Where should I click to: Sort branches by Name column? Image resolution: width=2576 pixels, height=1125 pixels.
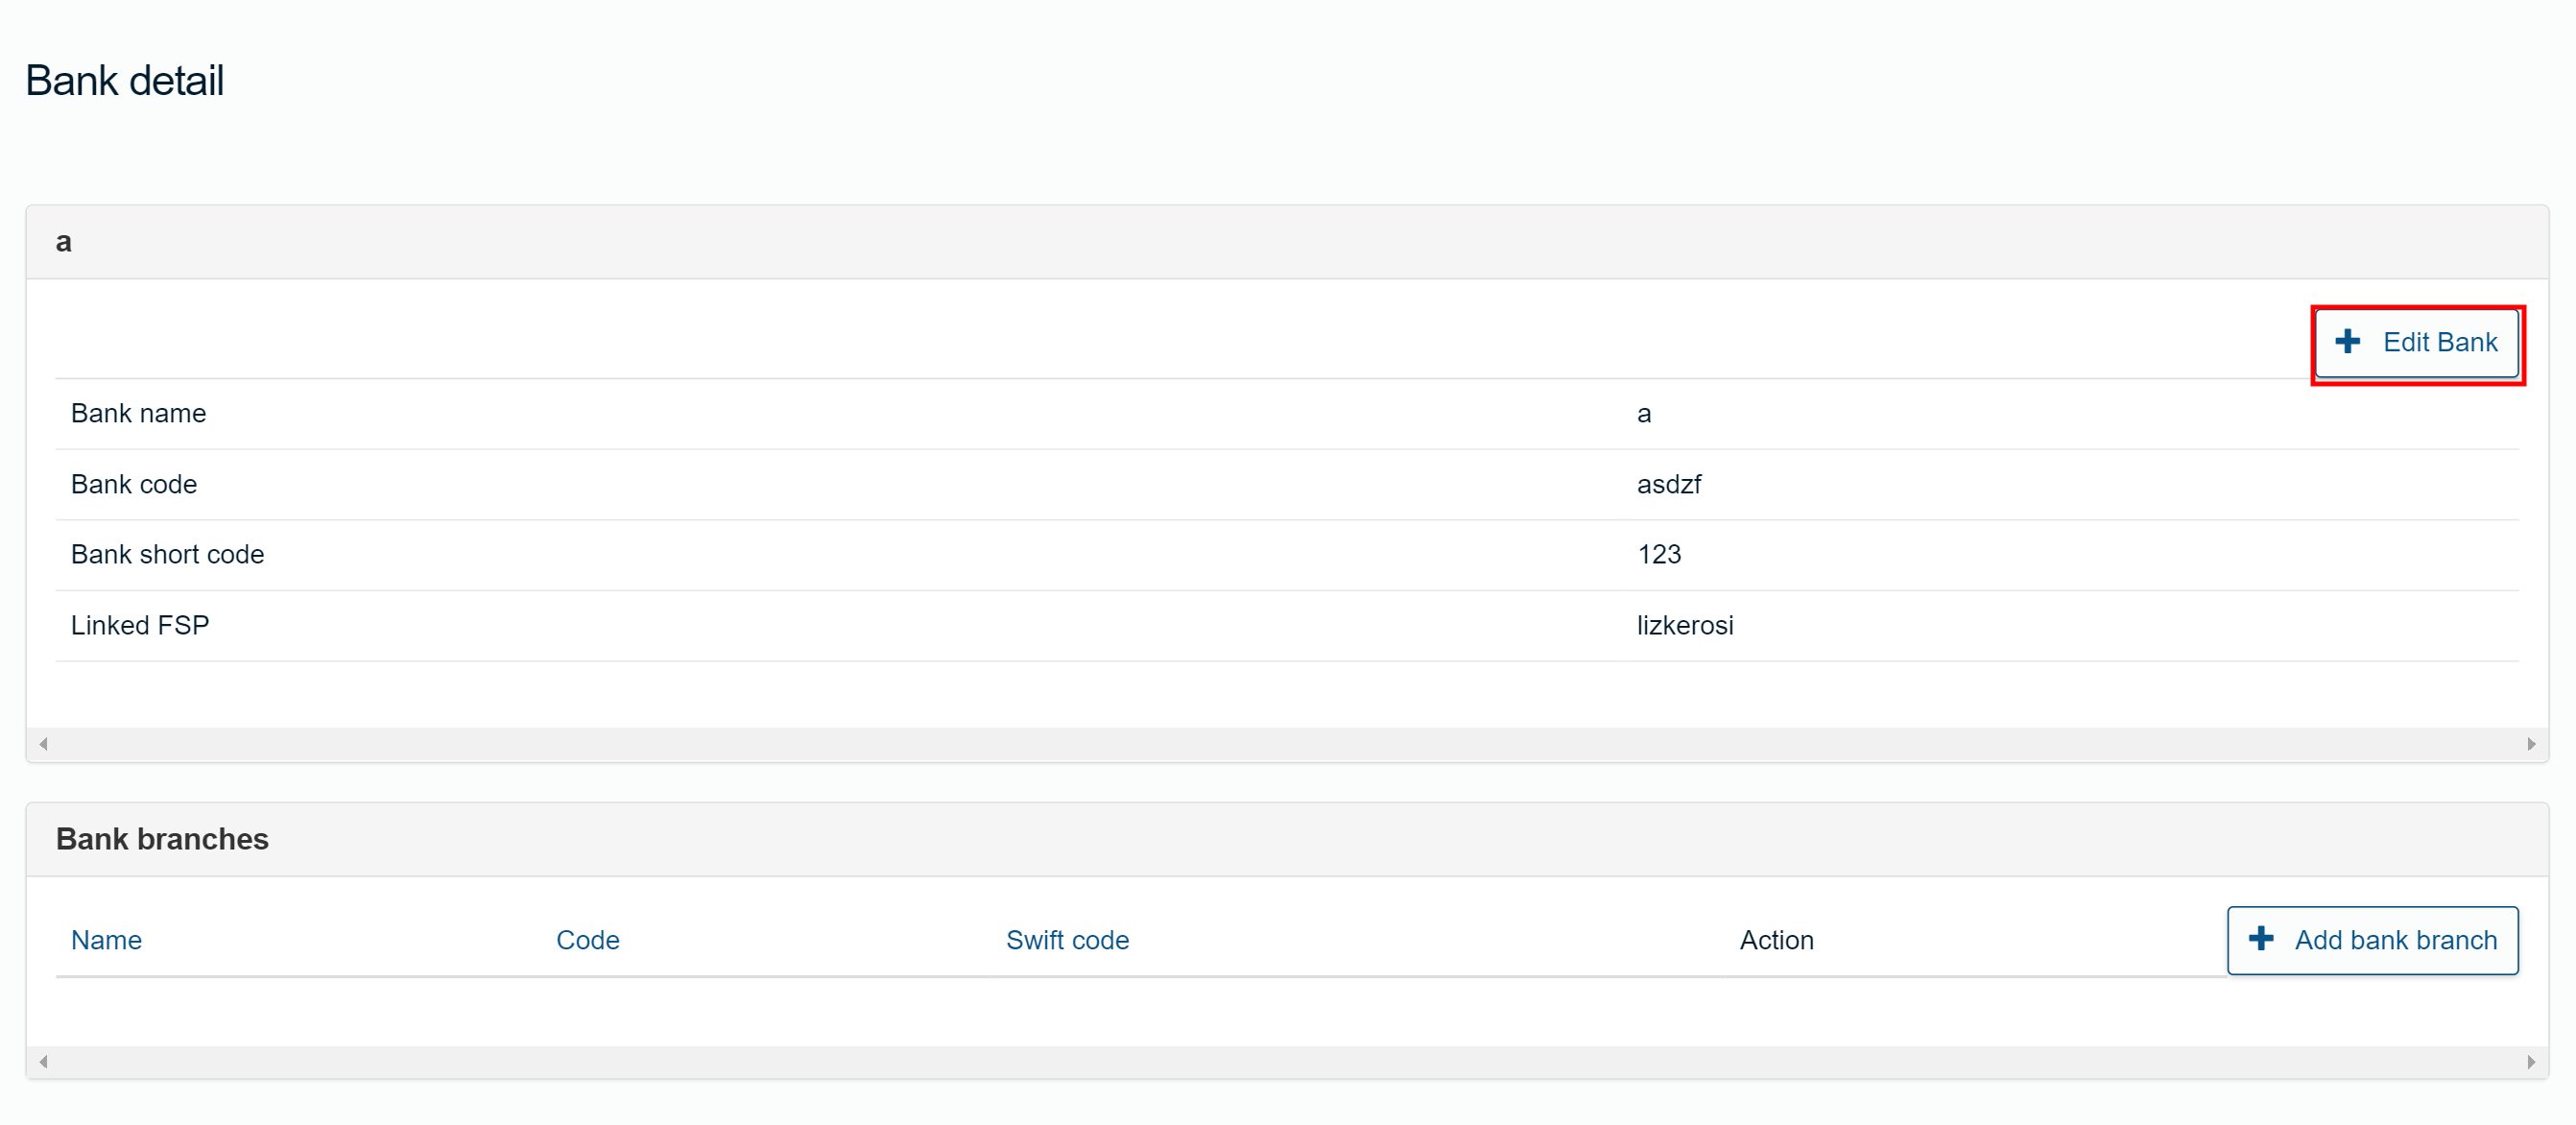click(x=106, y=940)
